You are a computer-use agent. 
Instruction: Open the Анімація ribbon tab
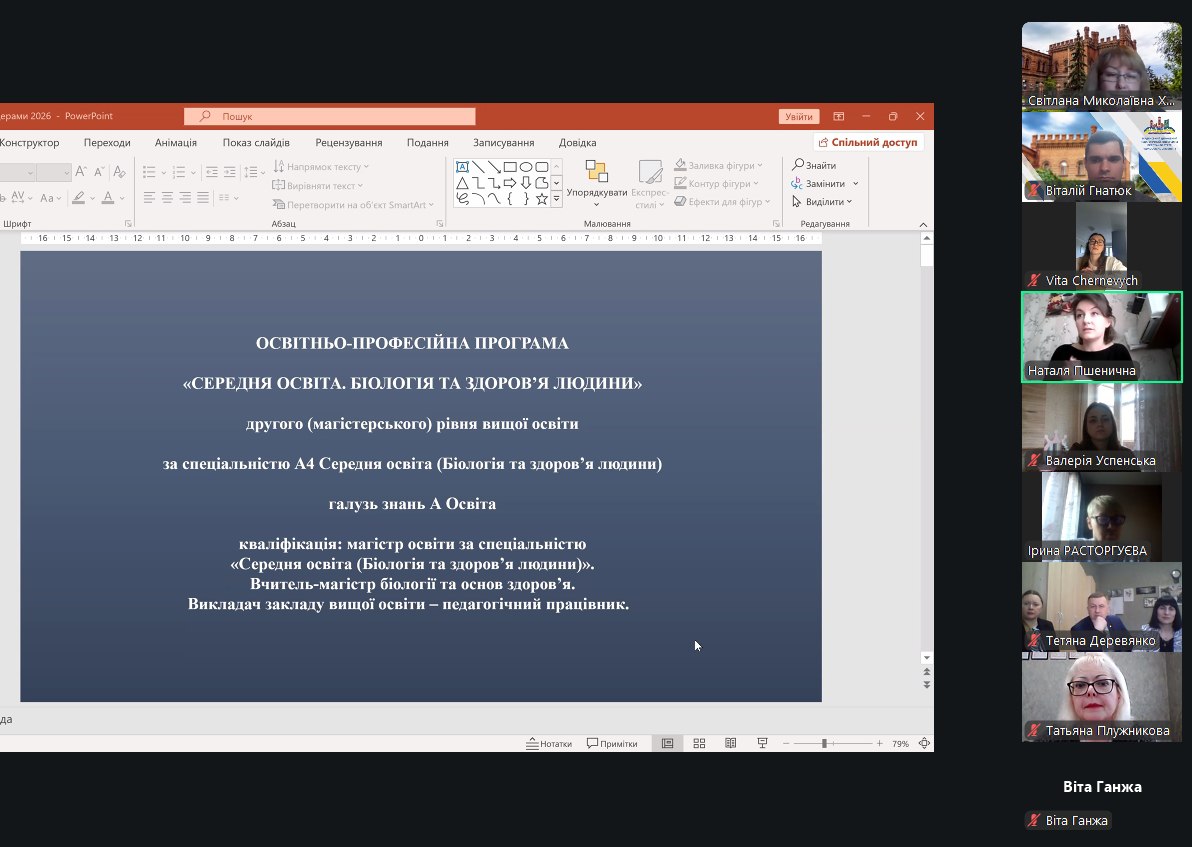[176, 143]
